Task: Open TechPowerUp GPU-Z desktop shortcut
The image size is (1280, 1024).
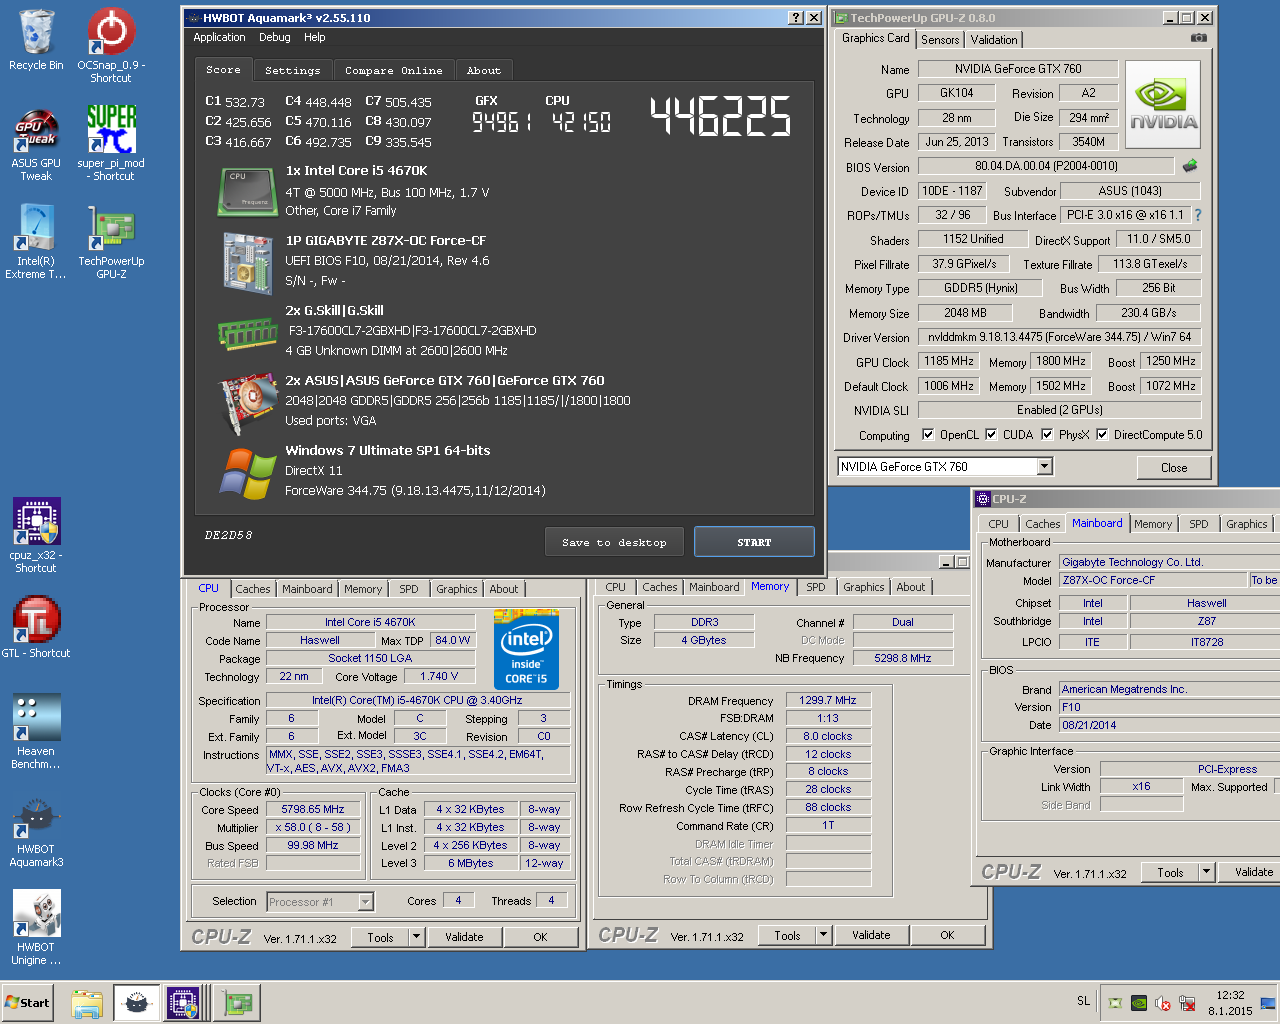Action: pos(111,241)
